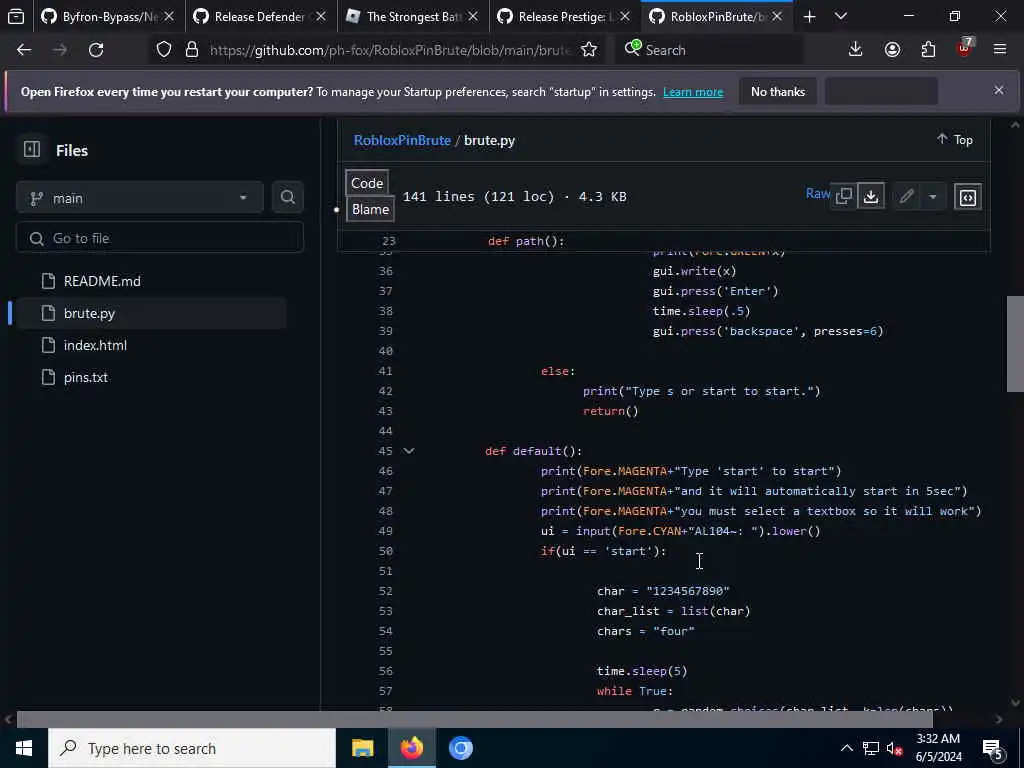This screenshot has height=768, width=1024.
Task: Focus the Go to file search field
Action: click(160, 238)
